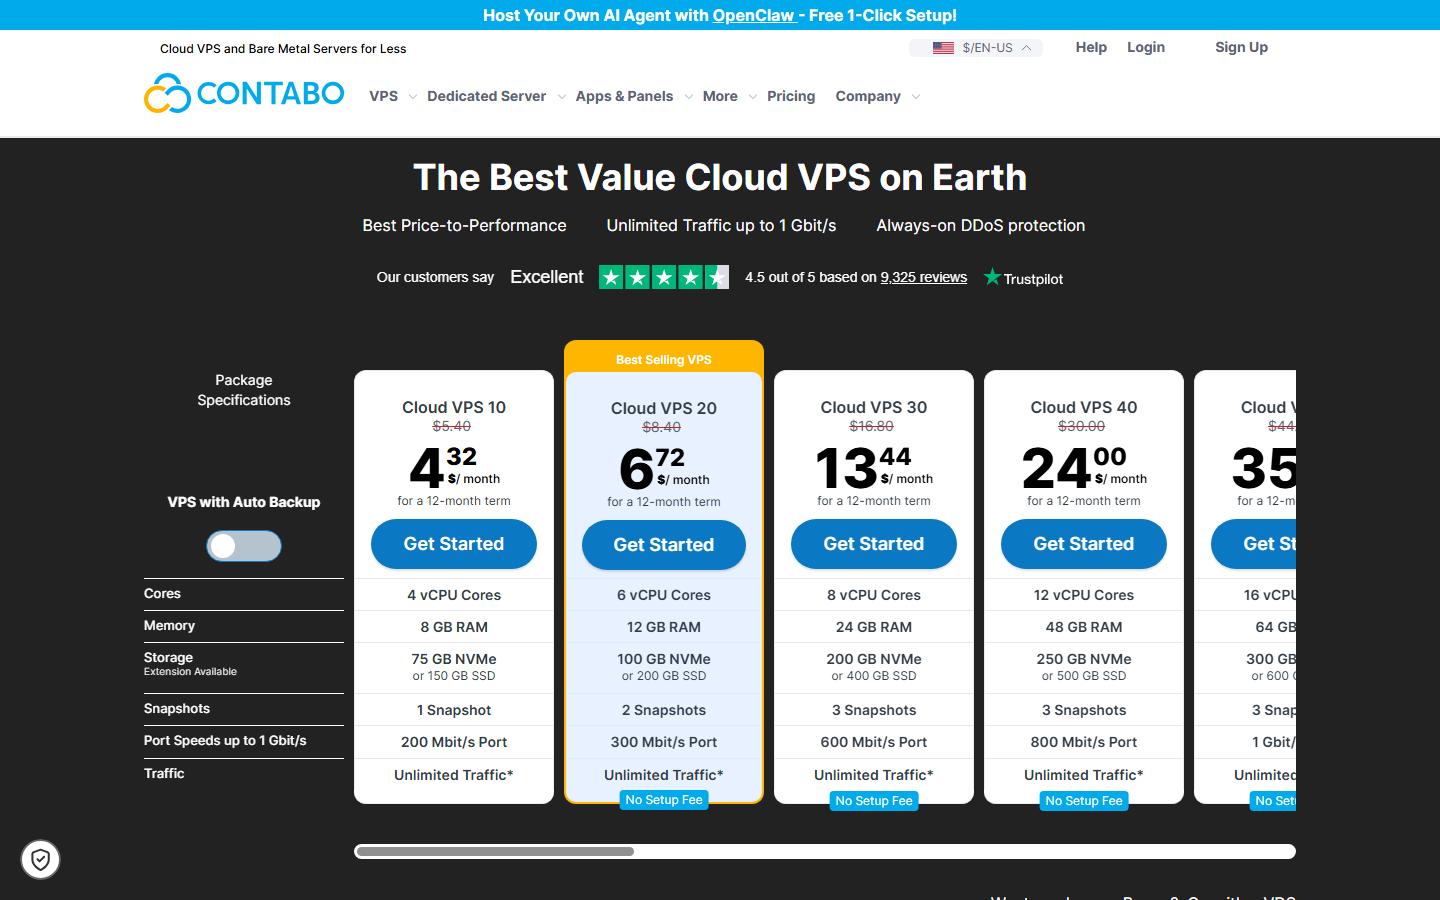This screenshot has height=900, width=1440.
Task: Click the US flag icon
Action: (943, 48)
